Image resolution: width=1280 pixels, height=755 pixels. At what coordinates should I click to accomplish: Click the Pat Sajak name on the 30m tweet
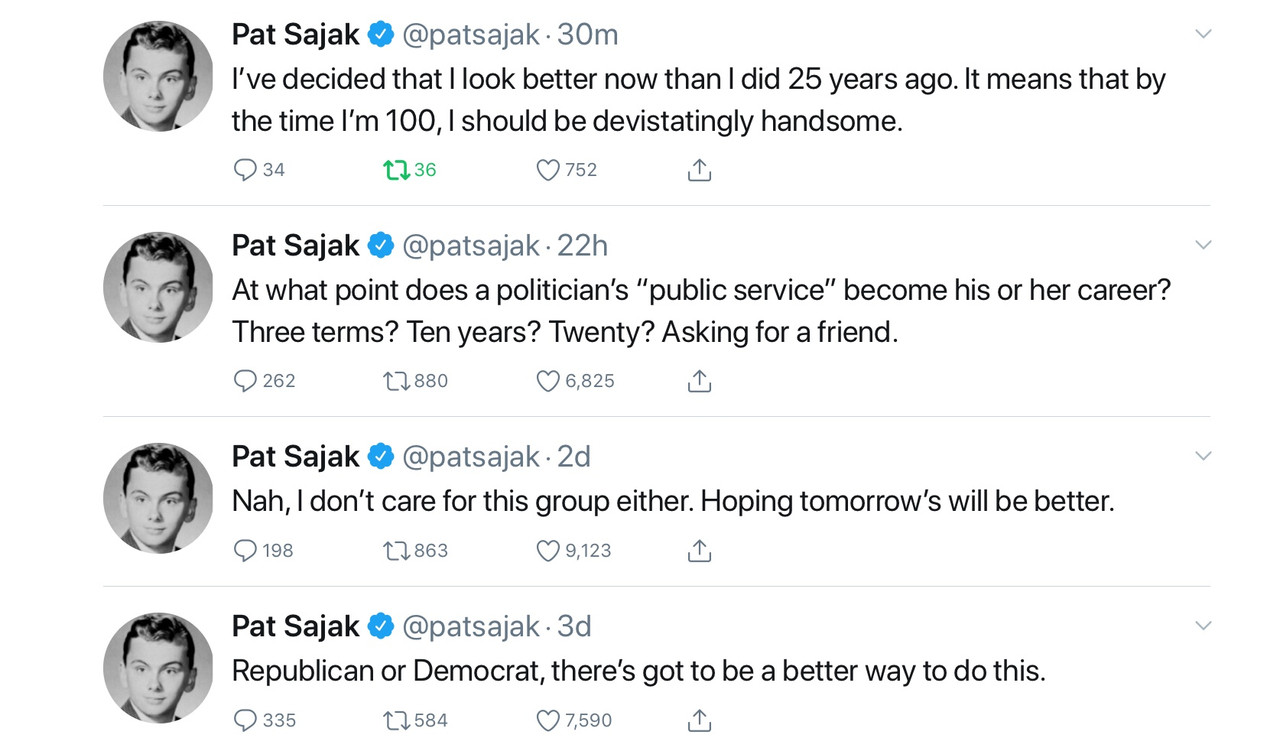295,35
